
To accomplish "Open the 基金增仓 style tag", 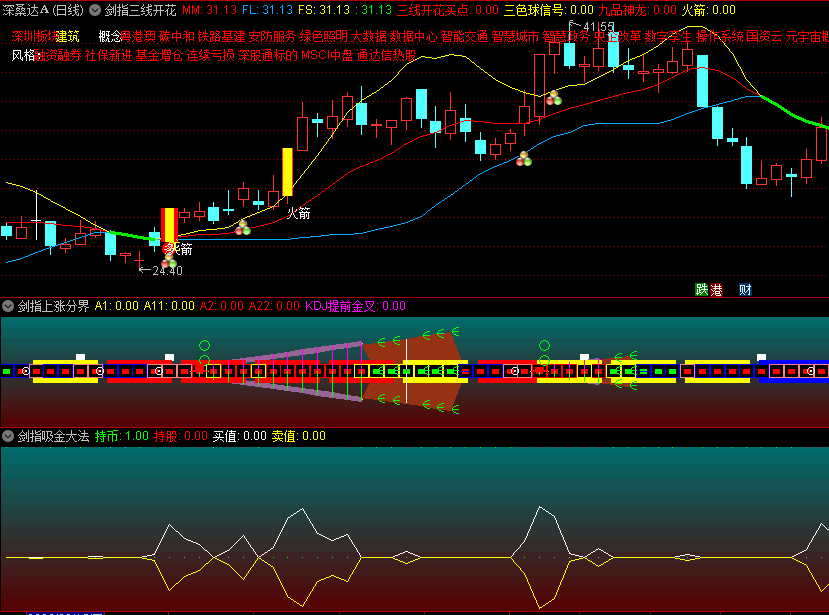I will coord(159,55).
